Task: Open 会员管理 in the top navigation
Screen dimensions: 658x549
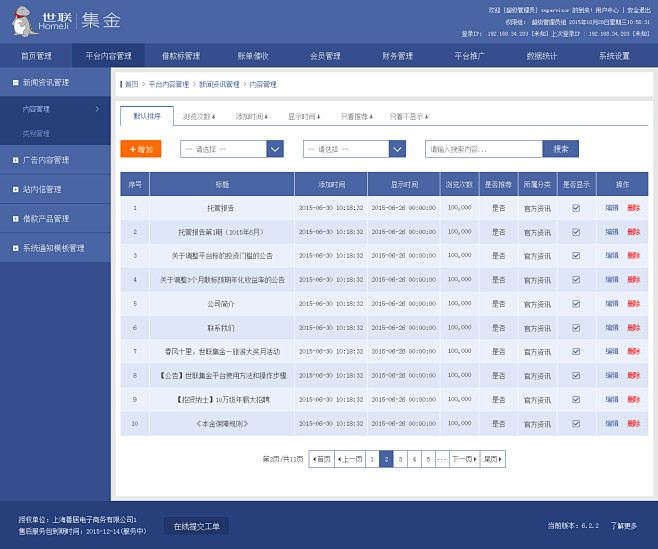Action: click(325, 55)
